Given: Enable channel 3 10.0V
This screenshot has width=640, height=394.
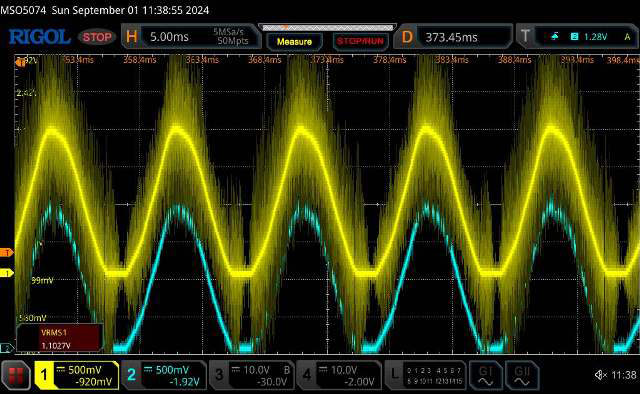Looking at the screenshot, I should [252, 375].
